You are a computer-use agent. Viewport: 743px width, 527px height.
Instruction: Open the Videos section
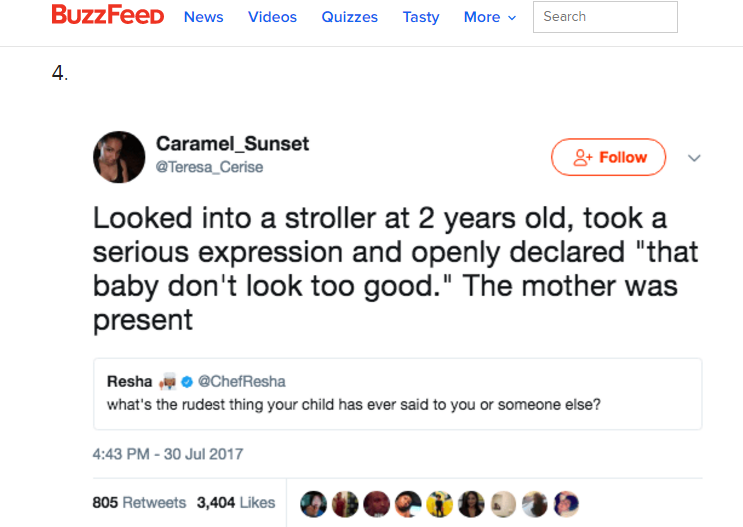tap(272, 17)
